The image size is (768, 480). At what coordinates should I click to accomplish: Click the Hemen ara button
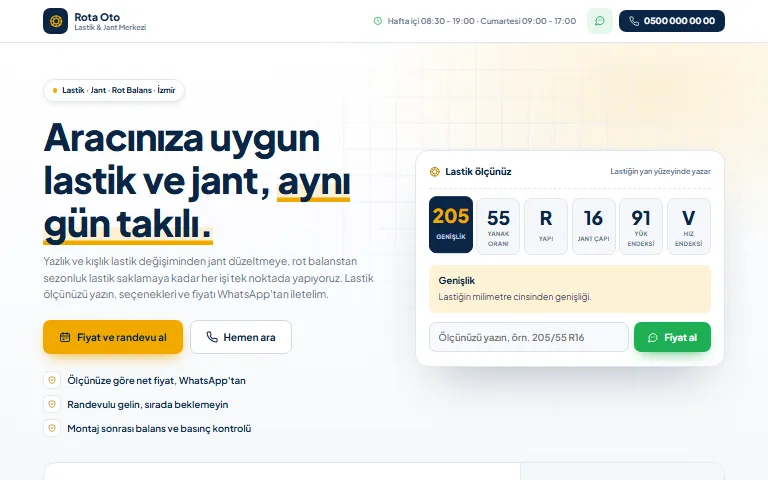[240, 337]
